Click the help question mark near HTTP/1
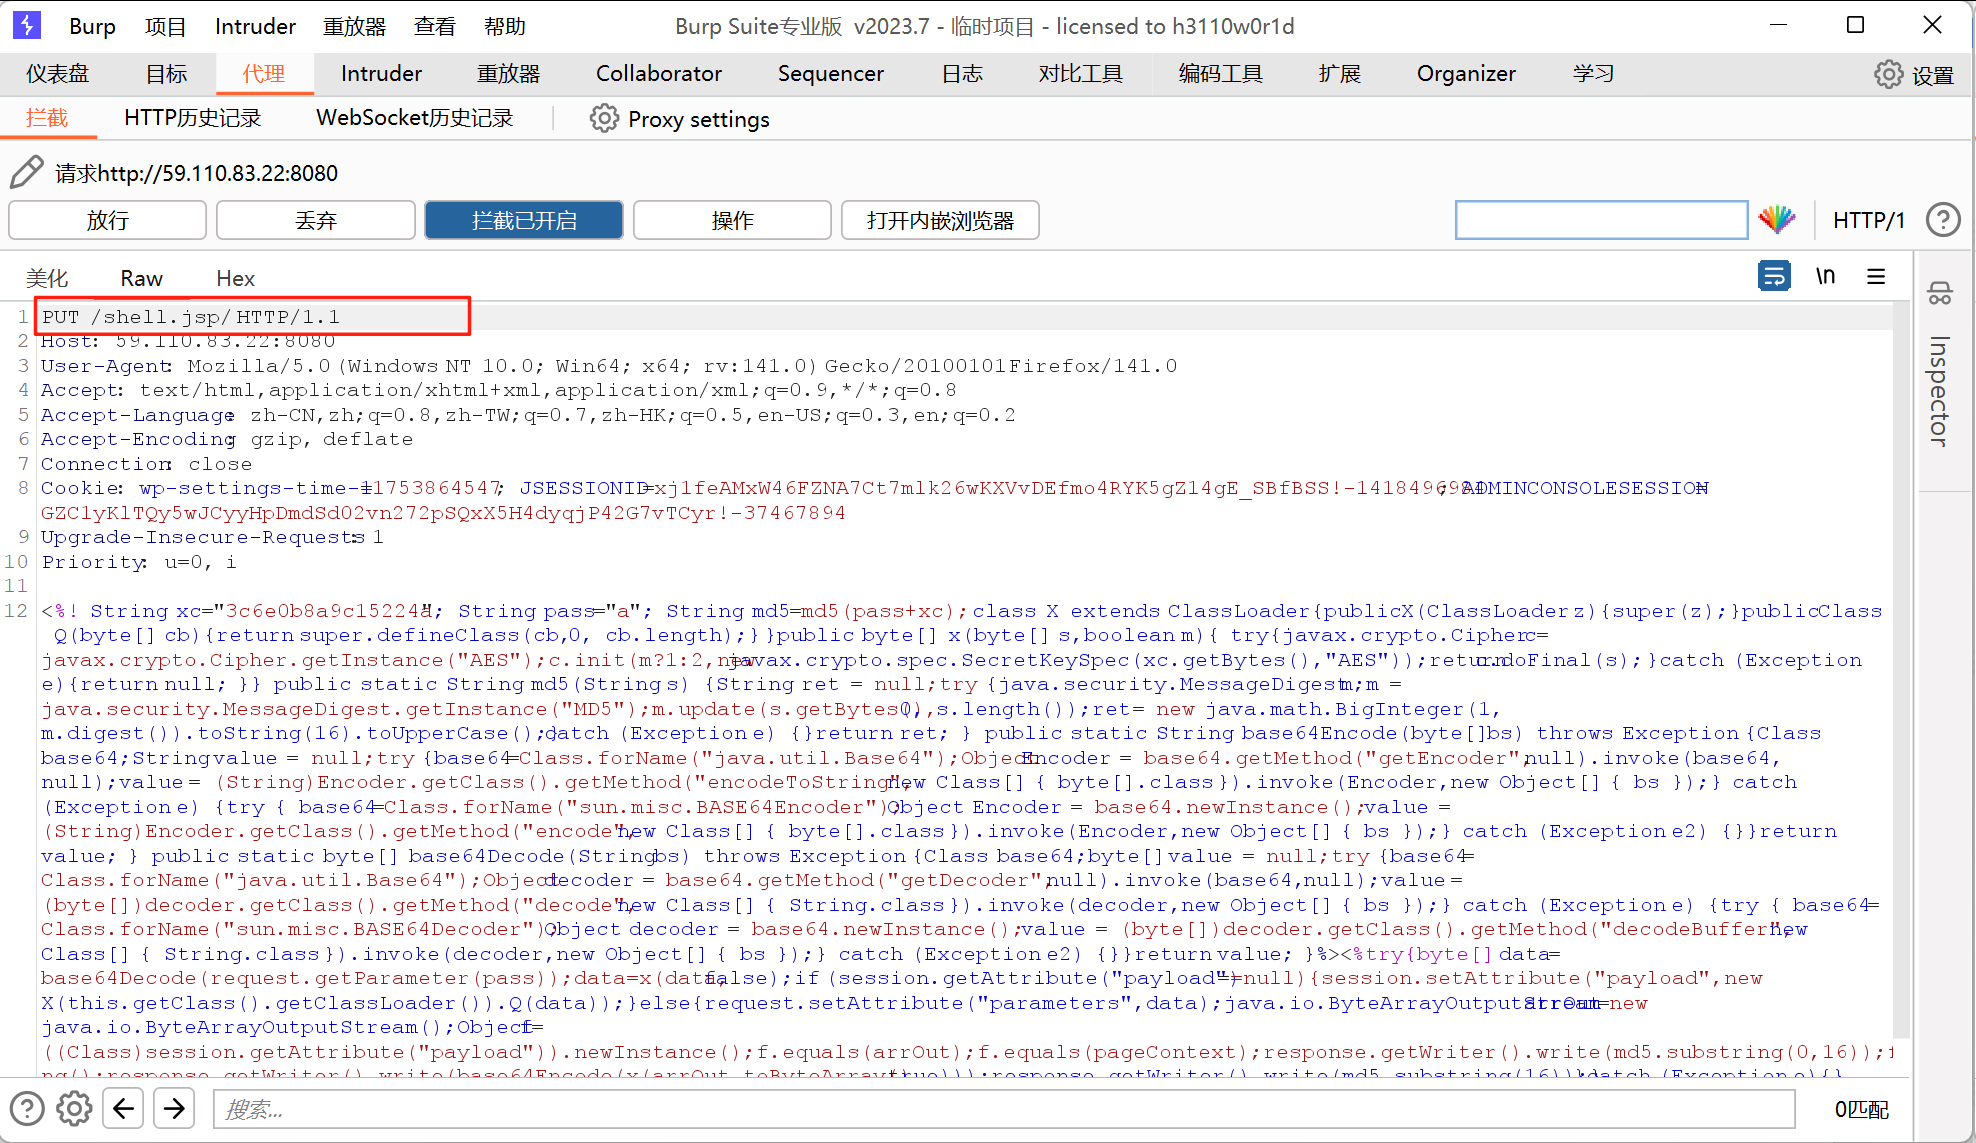This screenshot has width=1976, height=1143. point(1943,219)
